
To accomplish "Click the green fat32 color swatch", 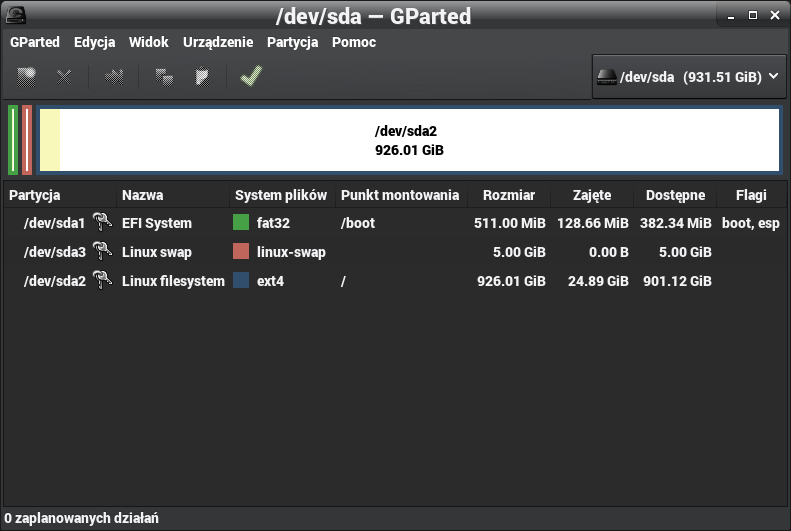I will (x=241, y=222).
